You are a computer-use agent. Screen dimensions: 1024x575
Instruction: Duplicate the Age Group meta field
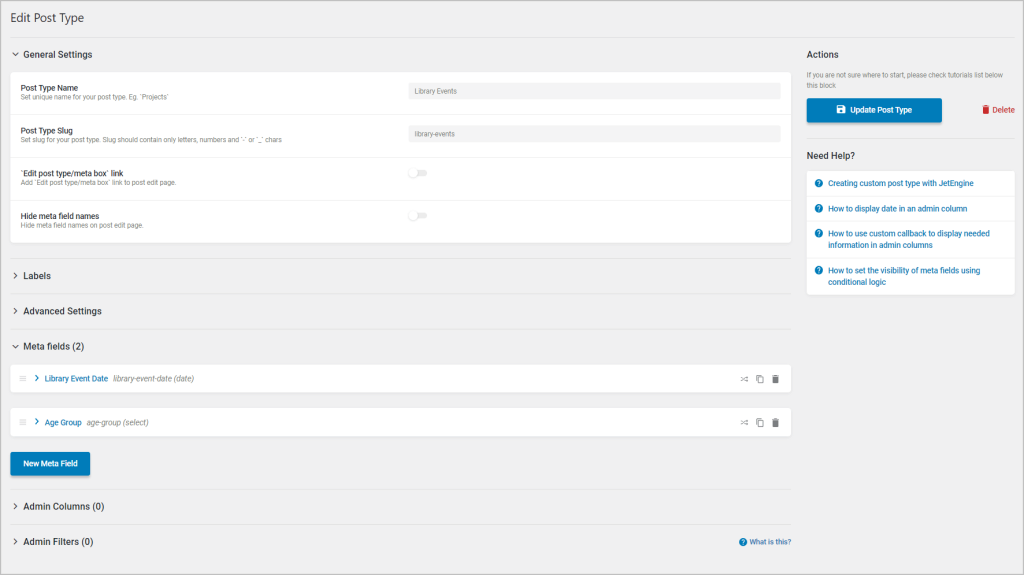coord(760,423)
